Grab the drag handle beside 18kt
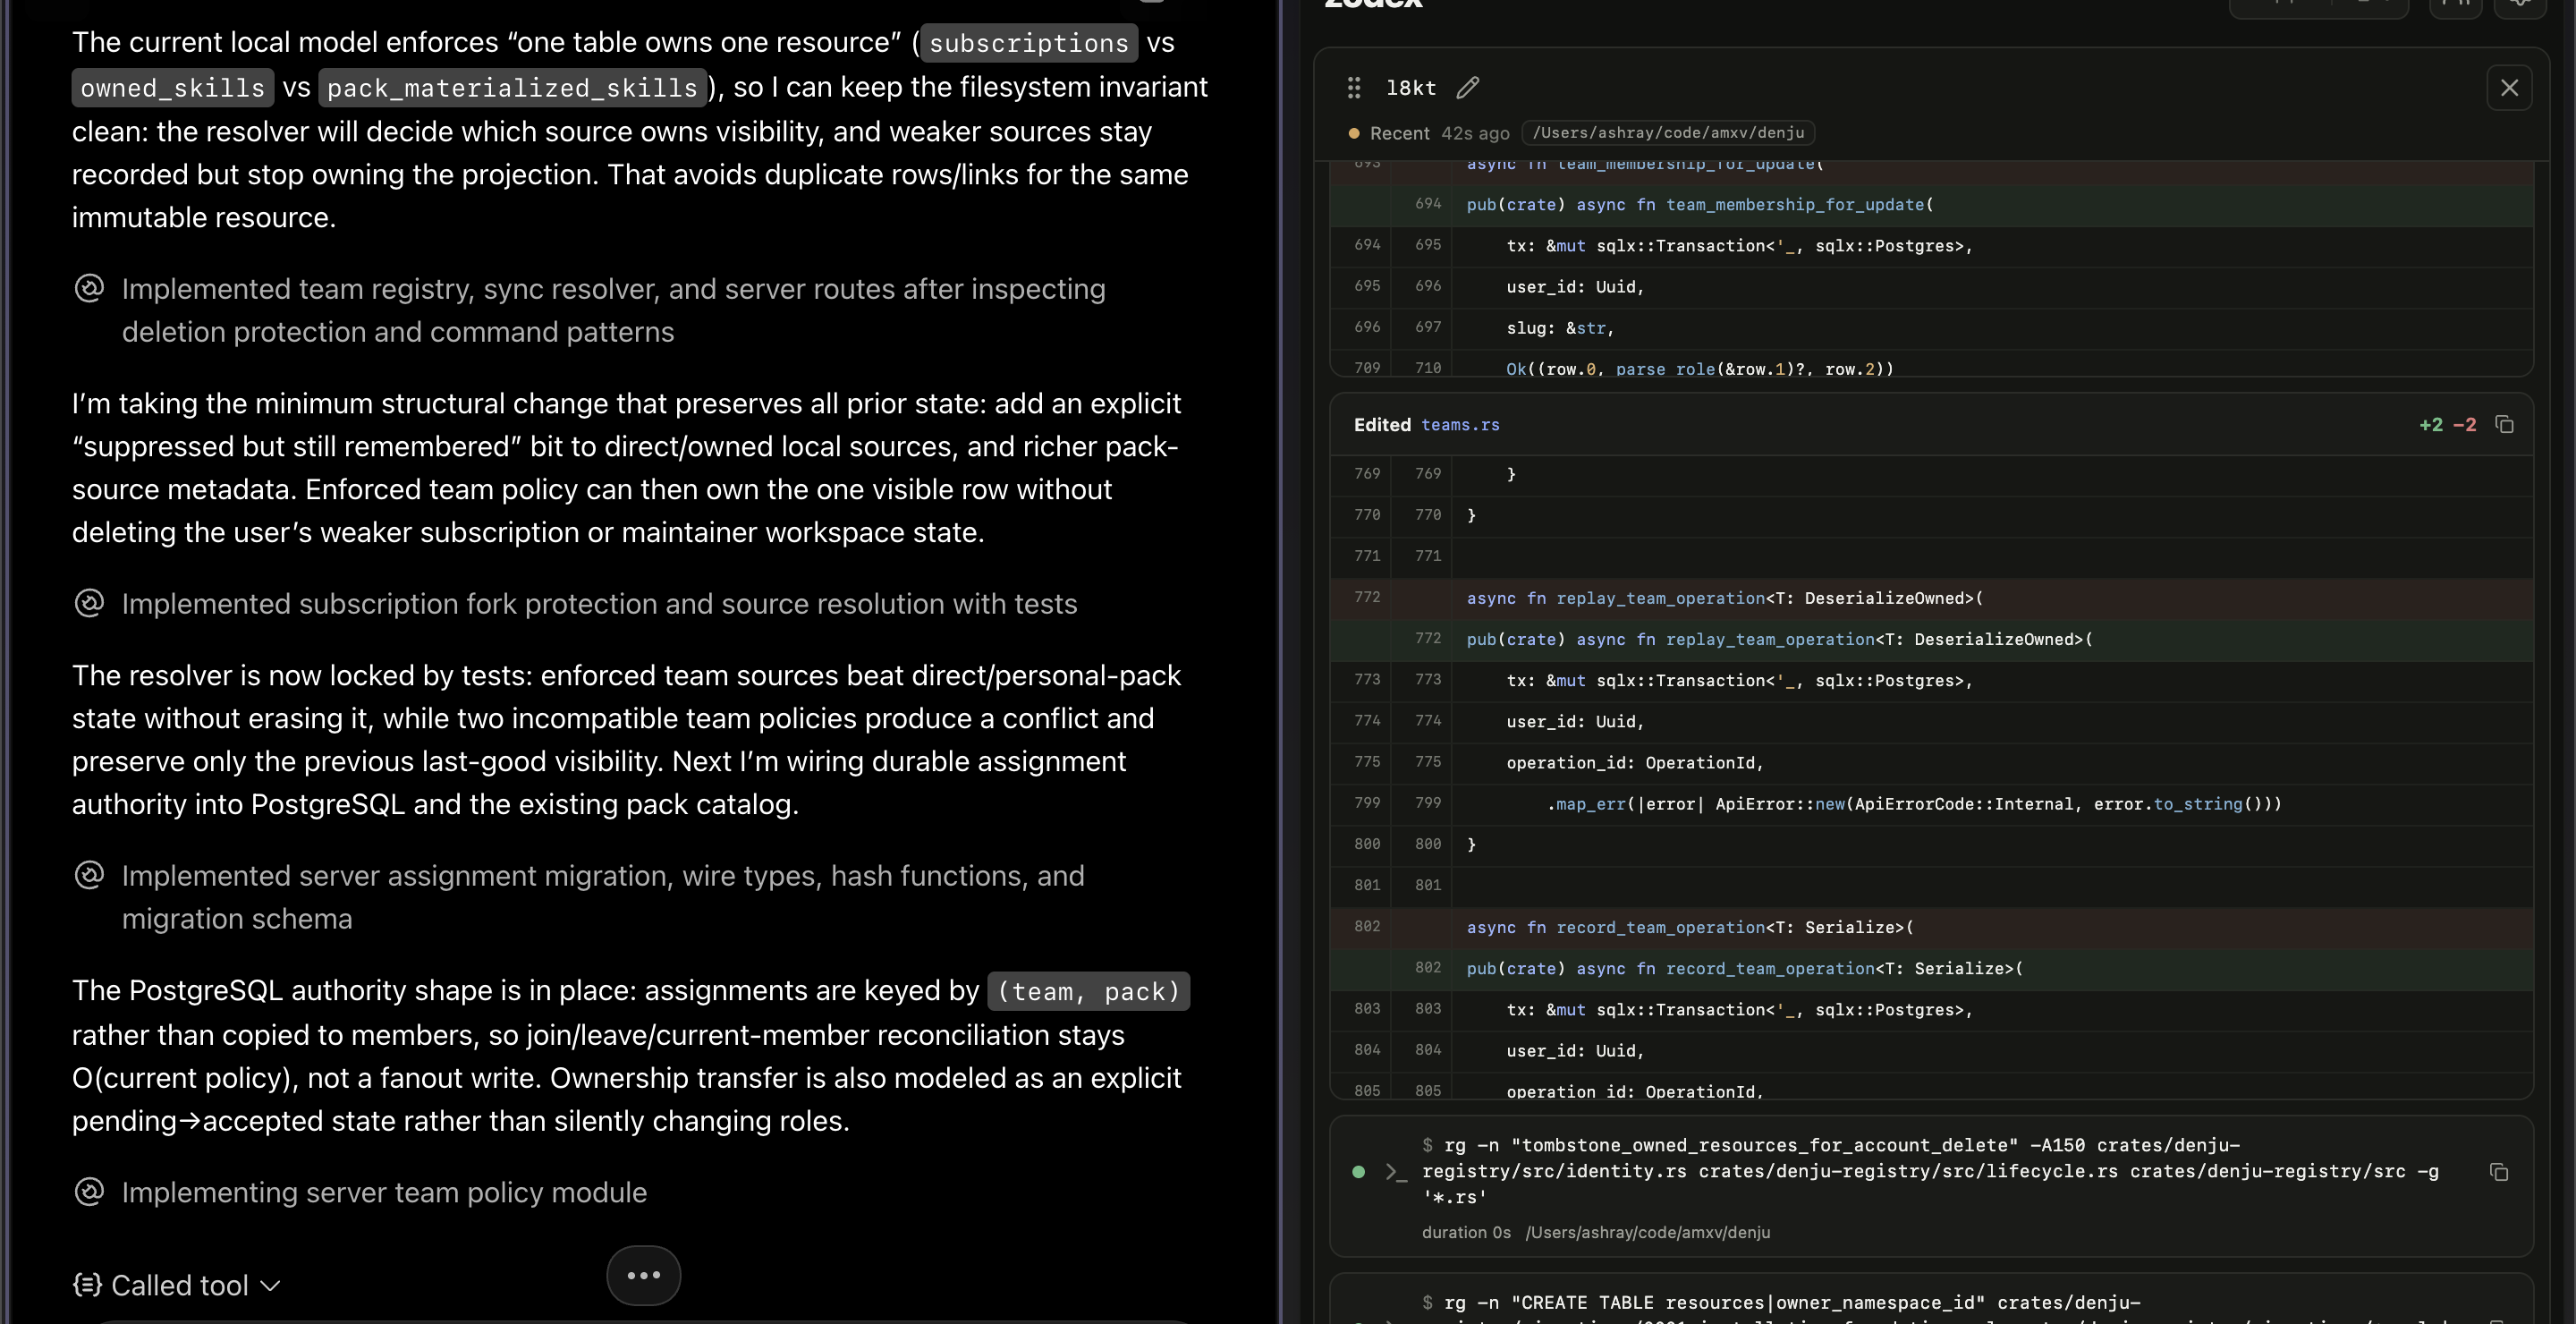 click(1354, 88)
